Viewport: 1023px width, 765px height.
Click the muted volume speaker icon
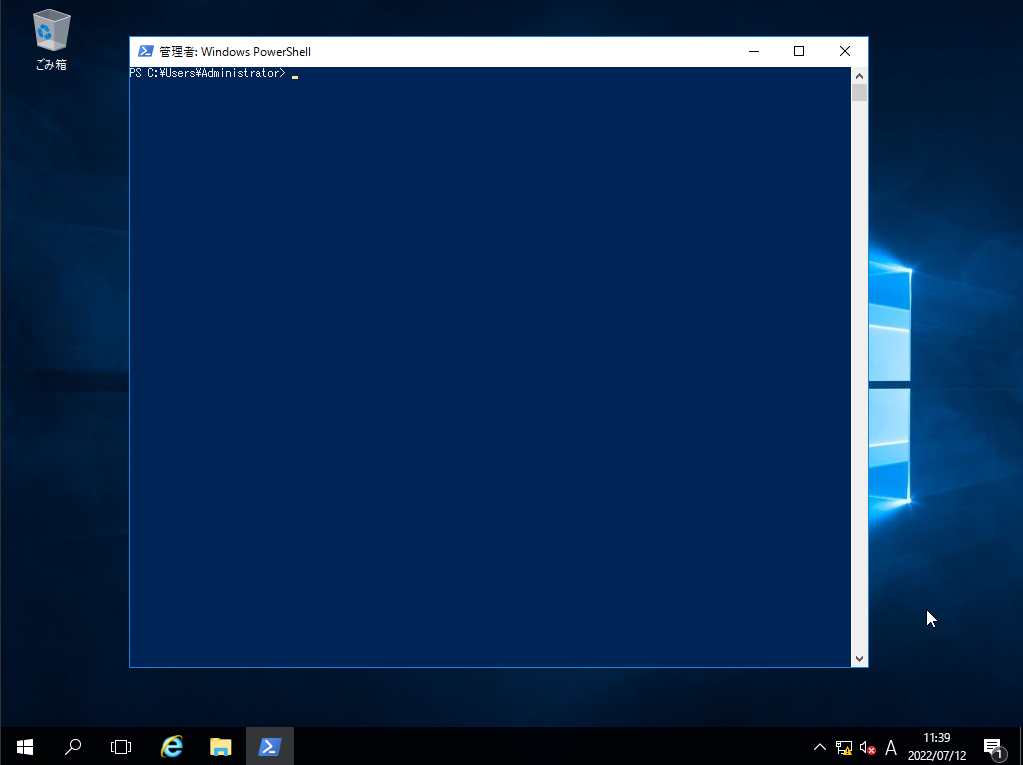click(x=867, y=747)
